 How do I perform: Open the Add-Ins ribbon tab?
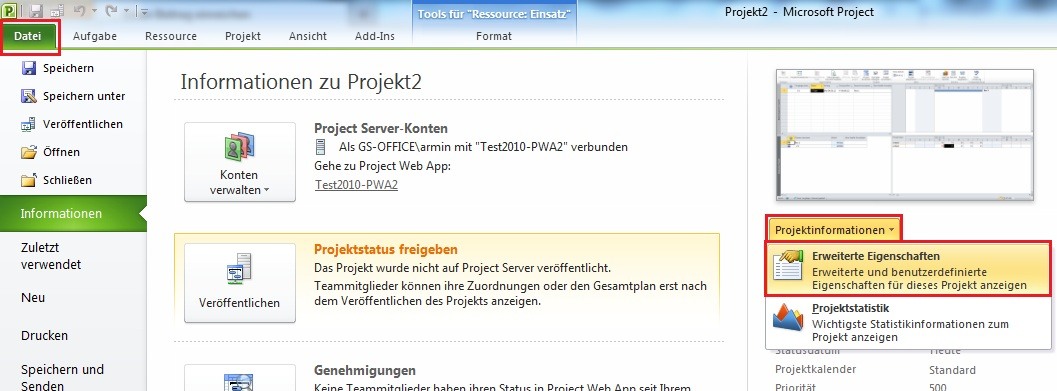click(375, 36)
